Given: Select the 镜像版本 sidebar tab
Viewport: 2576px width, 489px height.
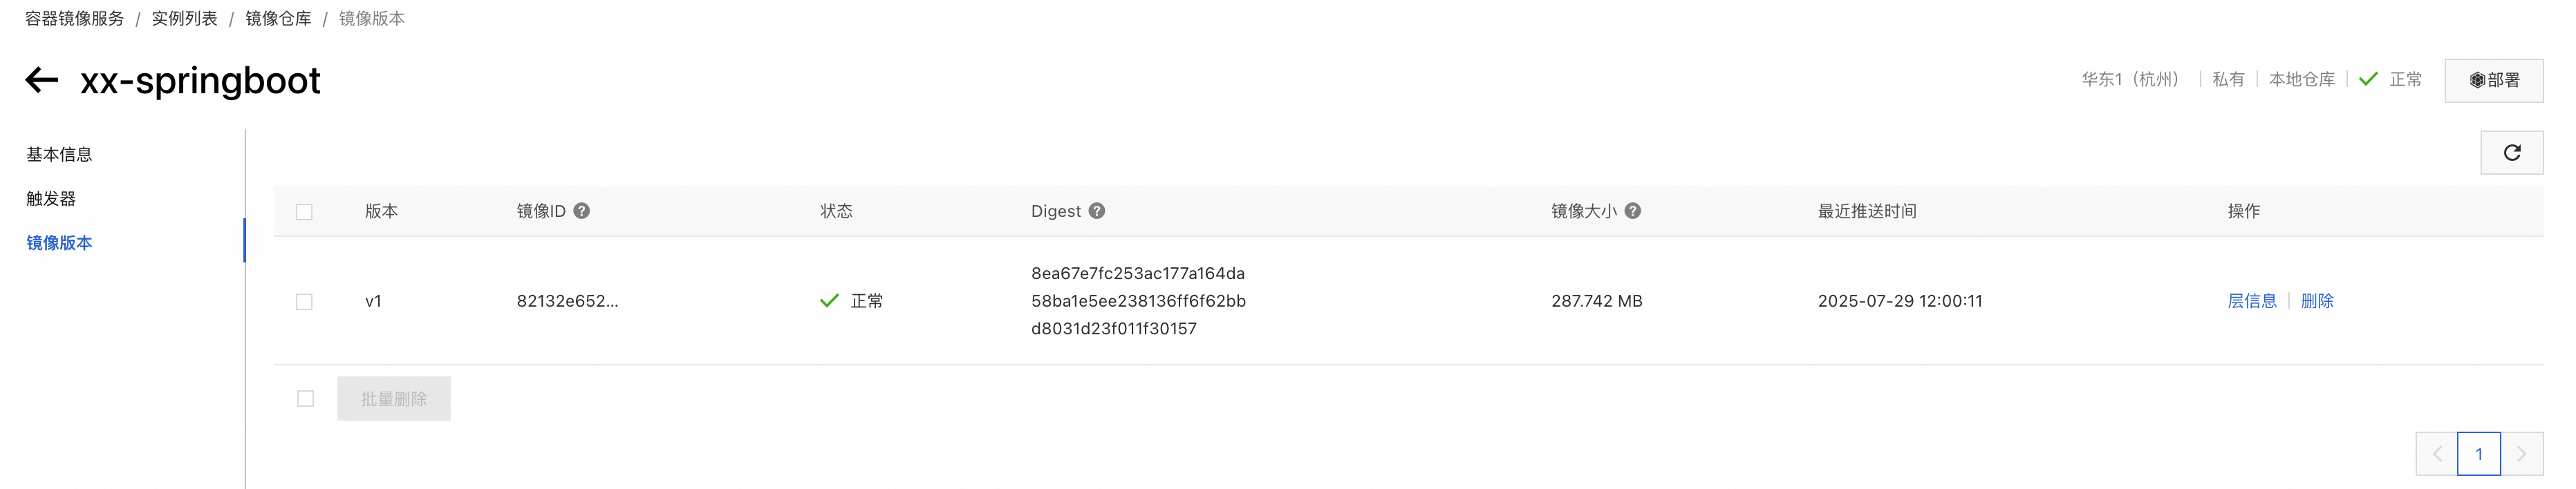Looking at the screenshot, I should point(59,243).
